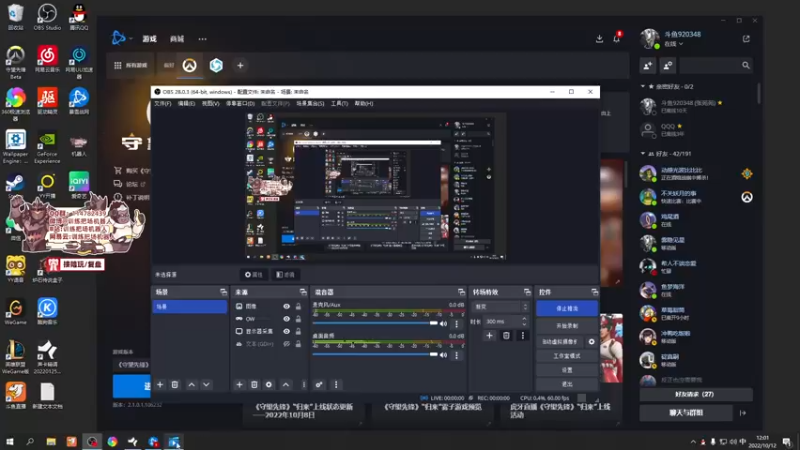
Task: Open advanced audio properties in the mixer
Action: (319, 385)
